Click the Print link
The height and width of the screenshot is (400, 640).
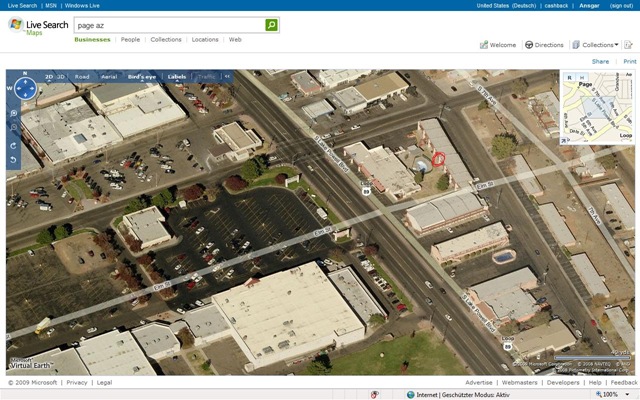pyautogui.click(x=629, y=61)
